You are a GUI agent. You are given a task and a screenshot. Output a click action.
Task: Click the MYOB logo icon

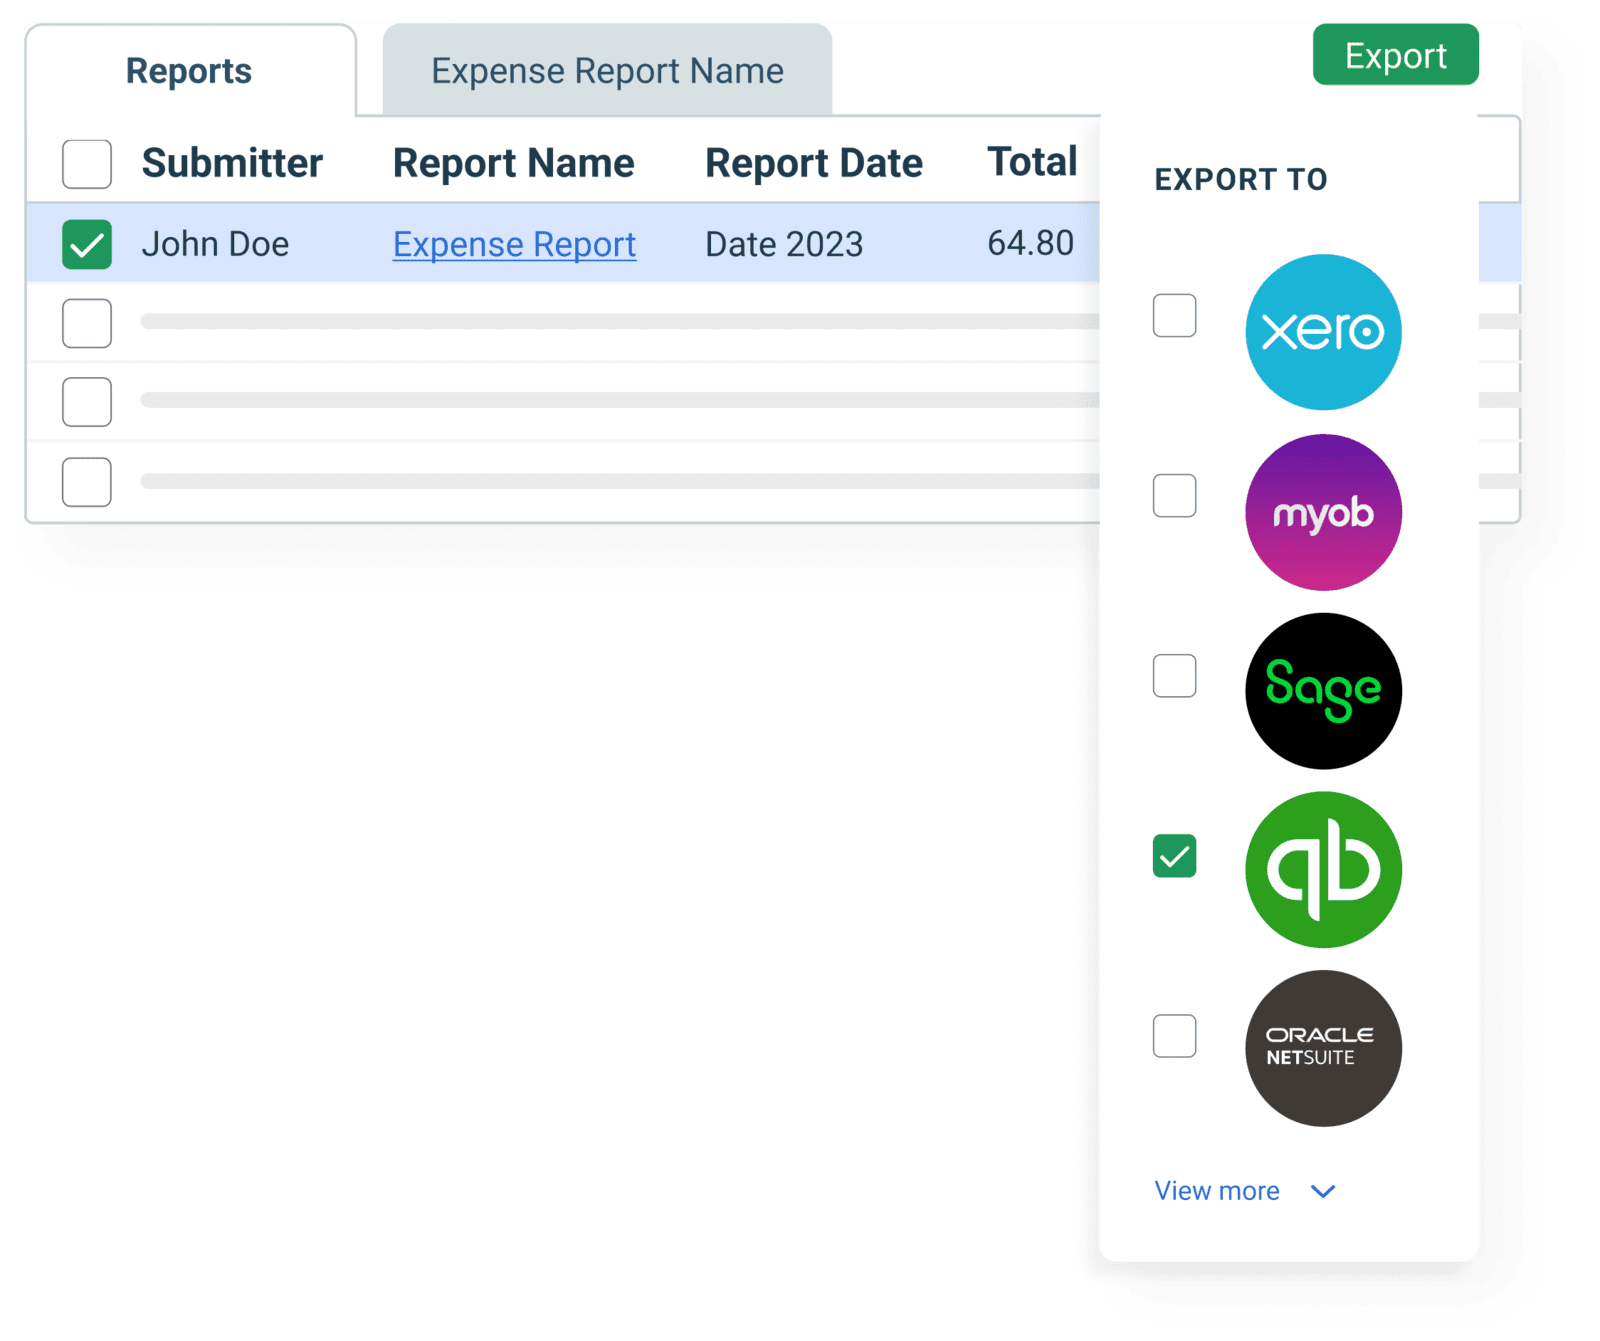point(1323,512)
